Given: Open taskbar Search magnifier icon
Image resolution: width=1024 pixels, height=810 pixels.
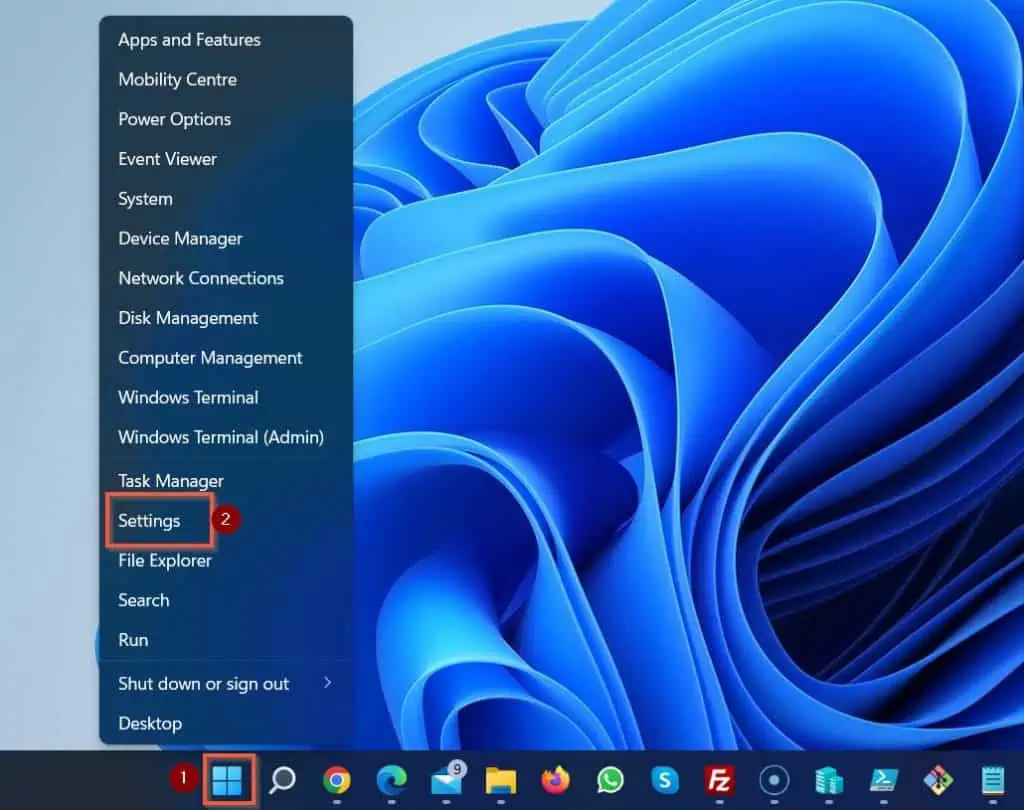Looking at the screenshot, I should [x=282, y=779].
